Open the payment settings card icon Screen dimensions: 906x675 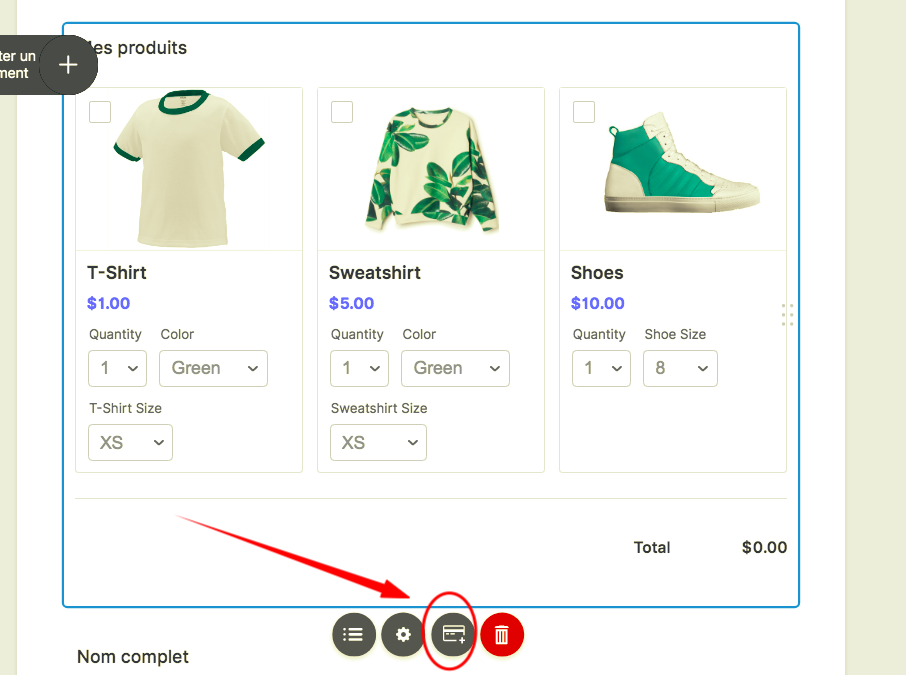[x=453, y=634]
